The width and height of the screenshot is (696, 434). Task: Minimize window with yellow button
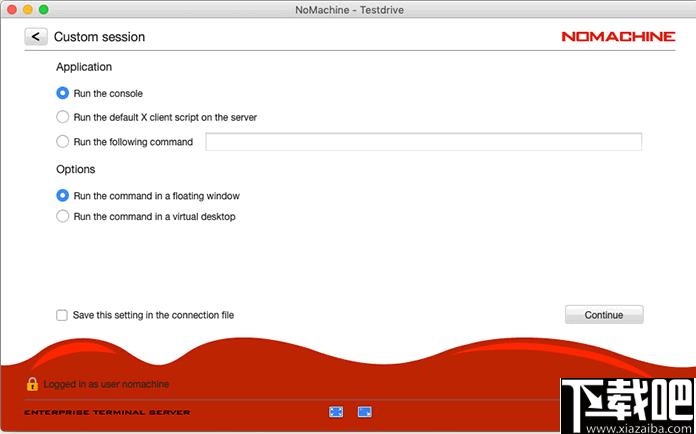28,9
